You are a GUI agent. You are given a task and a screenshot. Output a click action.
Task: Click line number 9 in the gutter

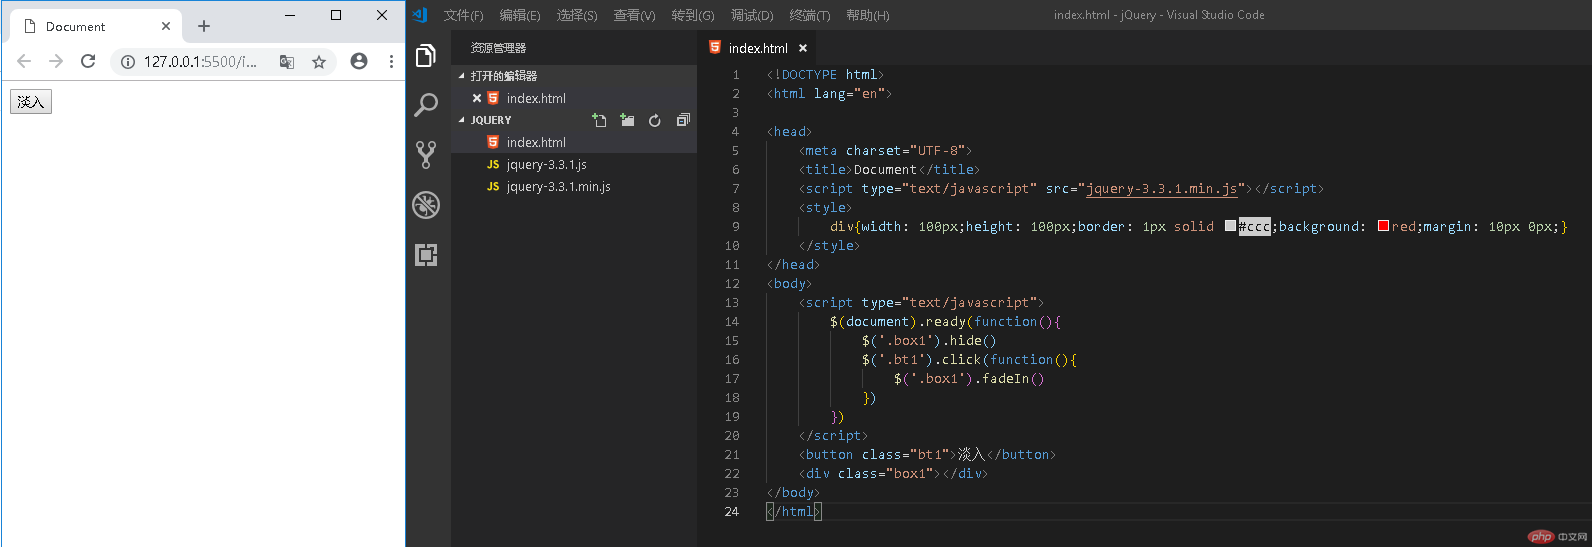pyautogui.click(x=736, y=226)
